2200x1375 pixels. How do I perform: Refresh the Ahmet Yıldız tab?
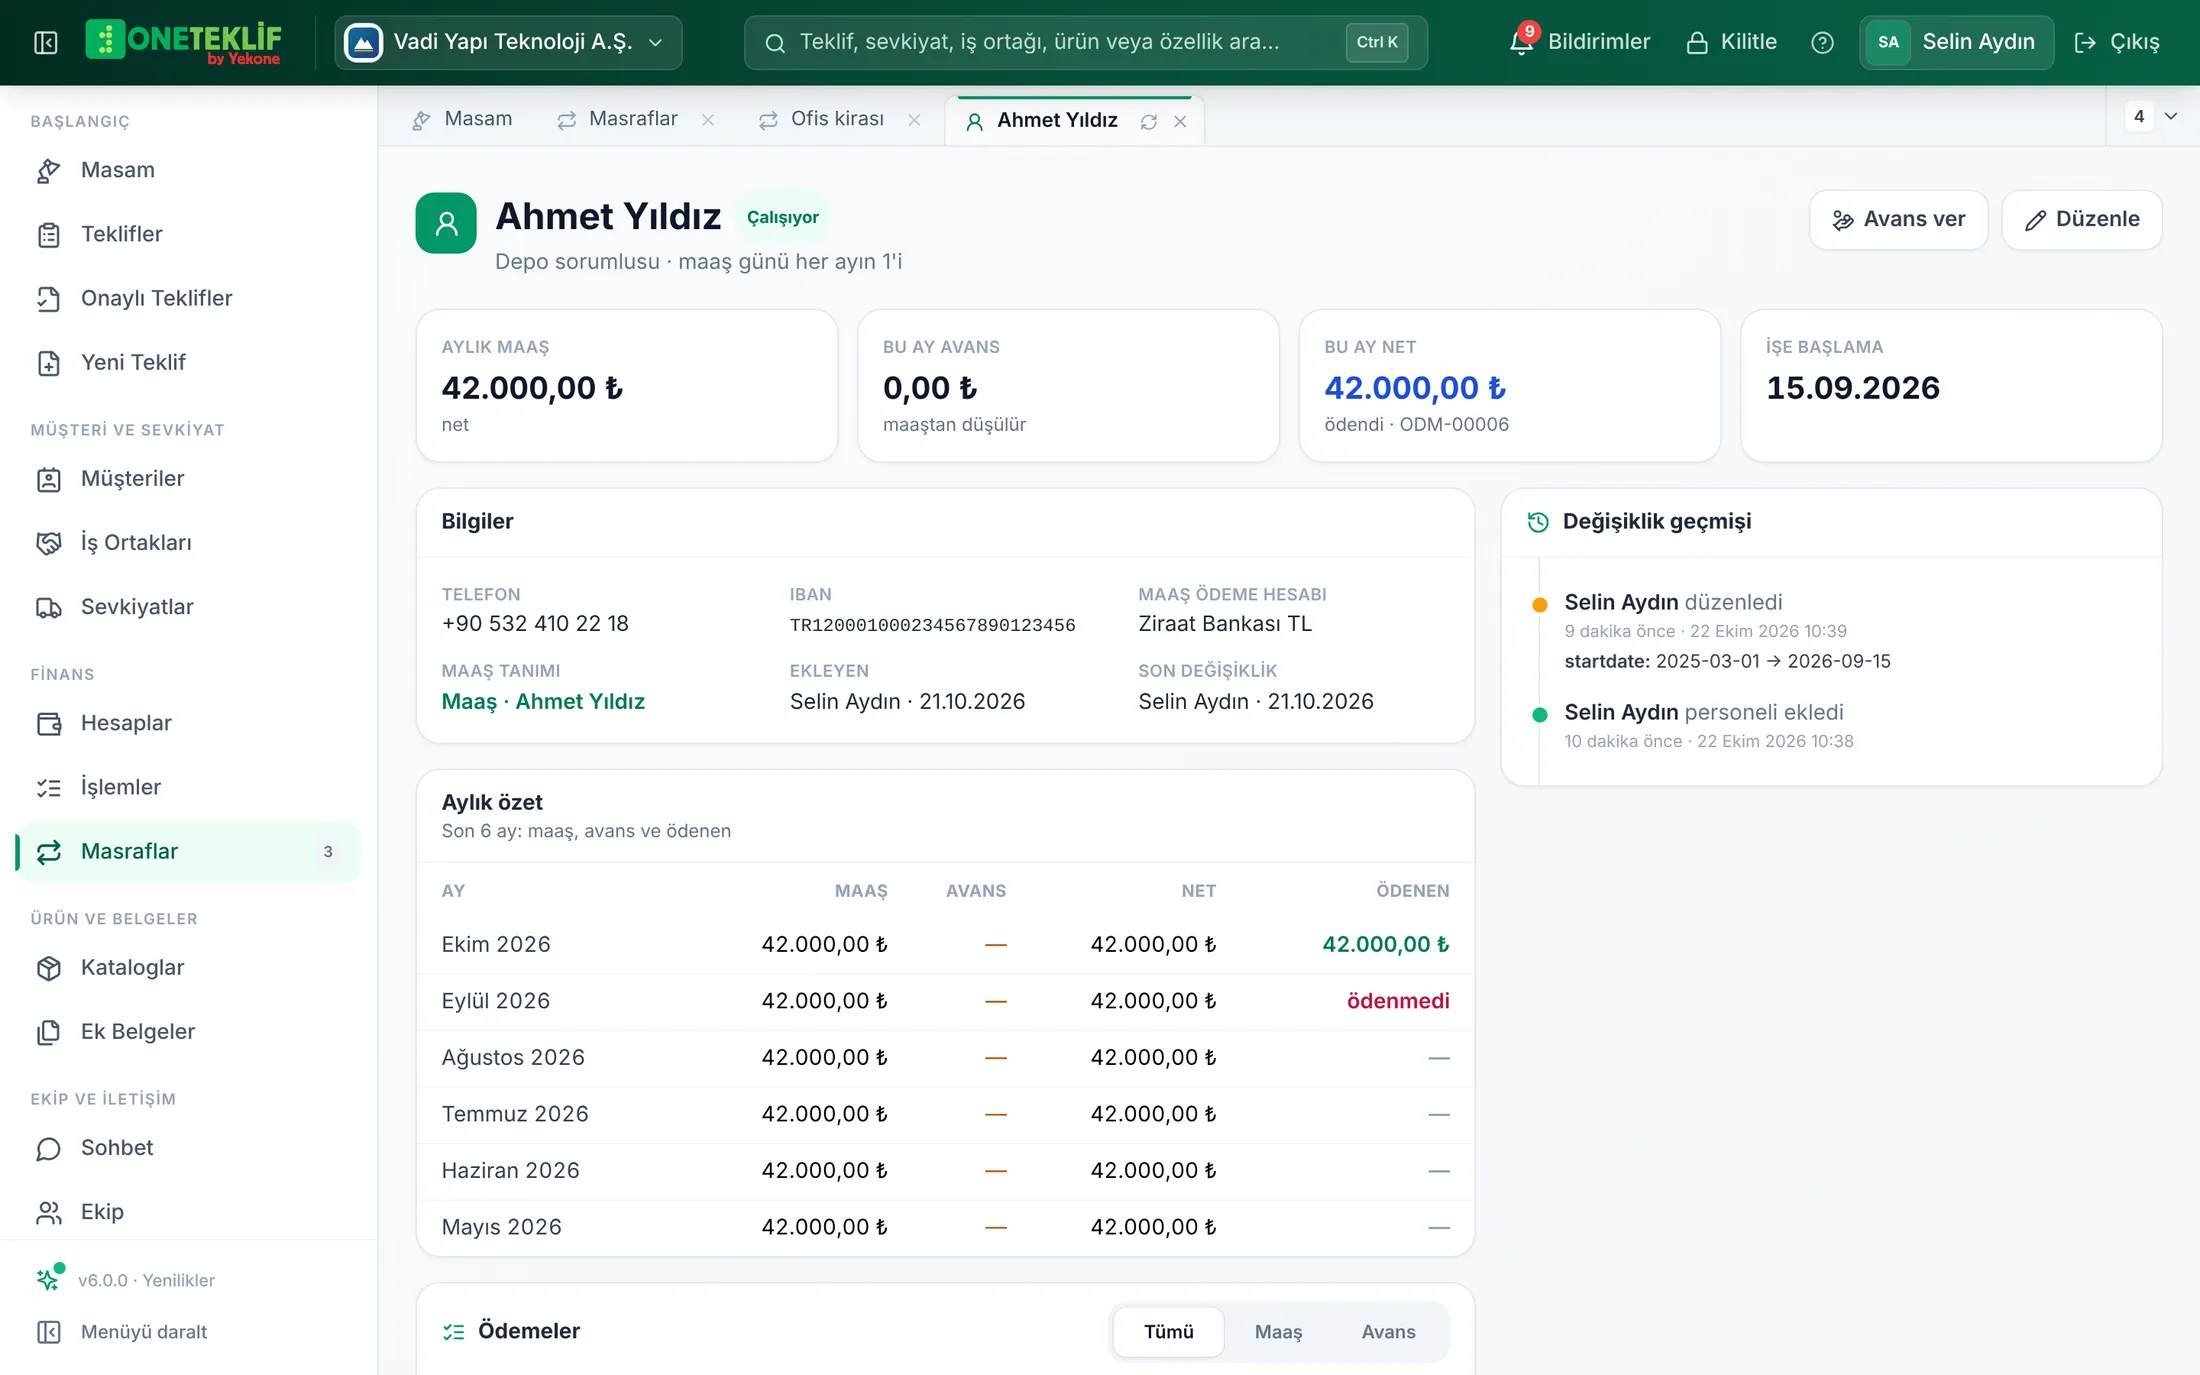click(x=1148, y=121)
